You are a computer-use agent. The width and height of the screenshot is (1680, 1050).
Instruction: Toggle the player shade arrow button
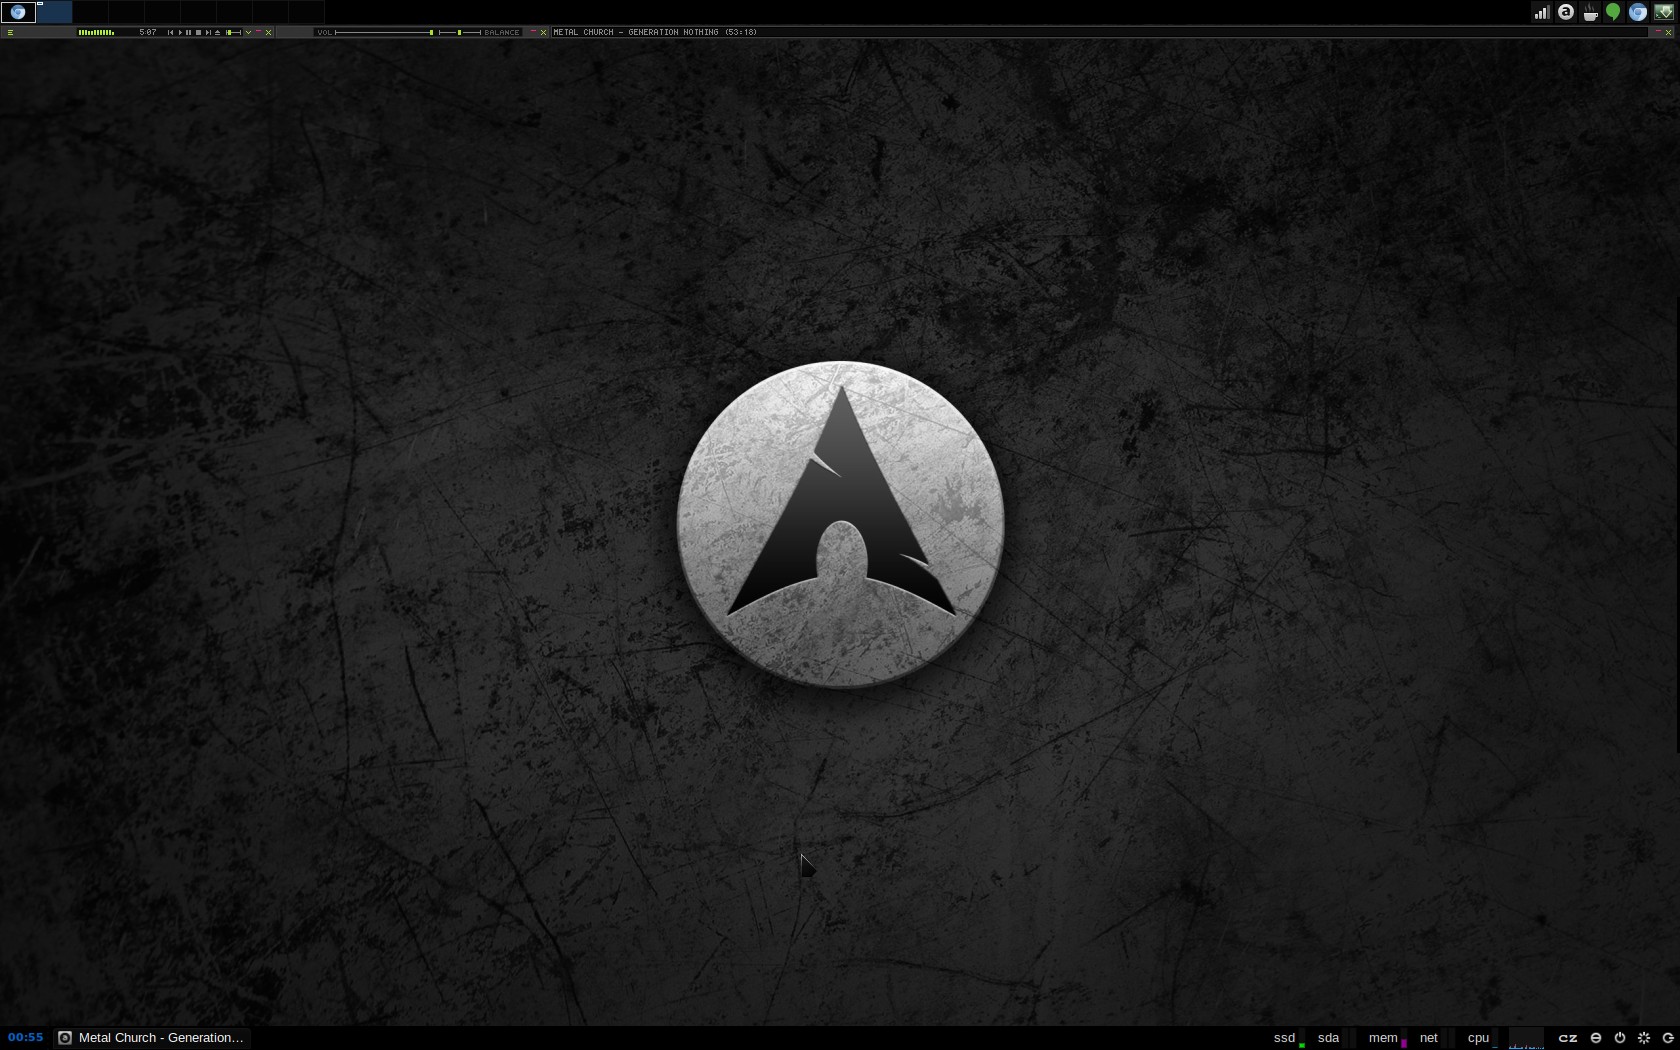(x=248, y=32)
